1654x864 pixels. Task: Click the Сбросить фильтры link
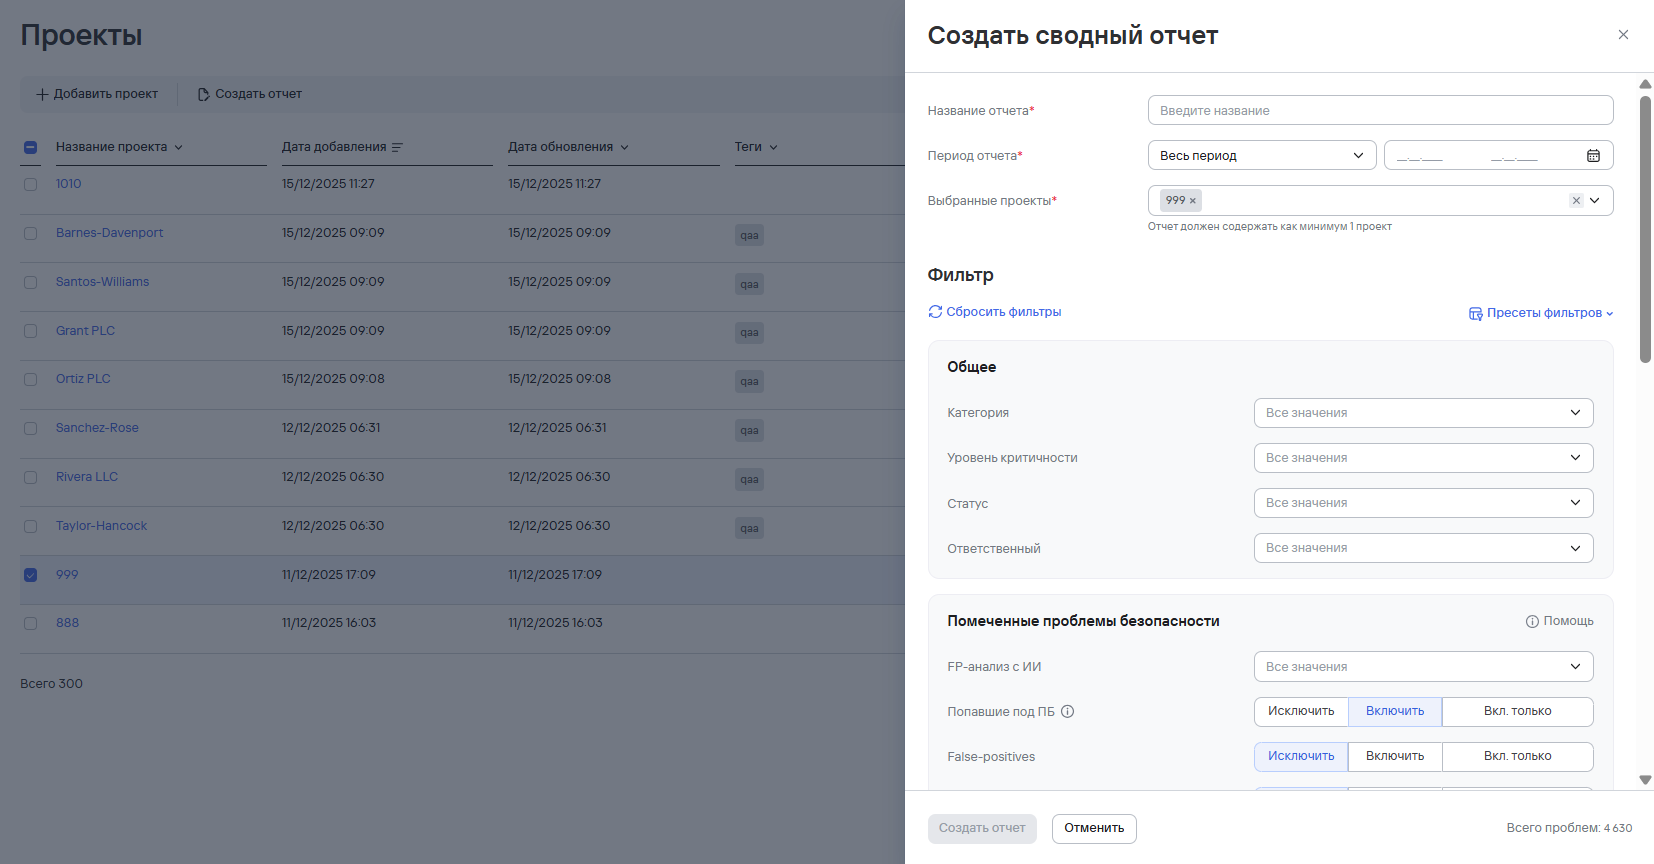click(x=1003, y=312)
